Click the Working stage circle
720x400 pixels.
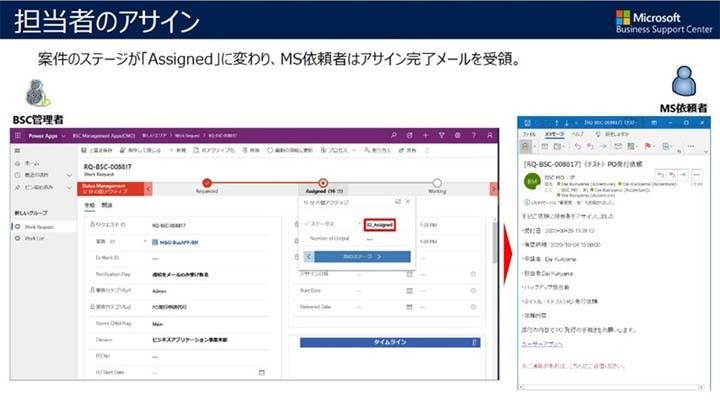(437, 183)
